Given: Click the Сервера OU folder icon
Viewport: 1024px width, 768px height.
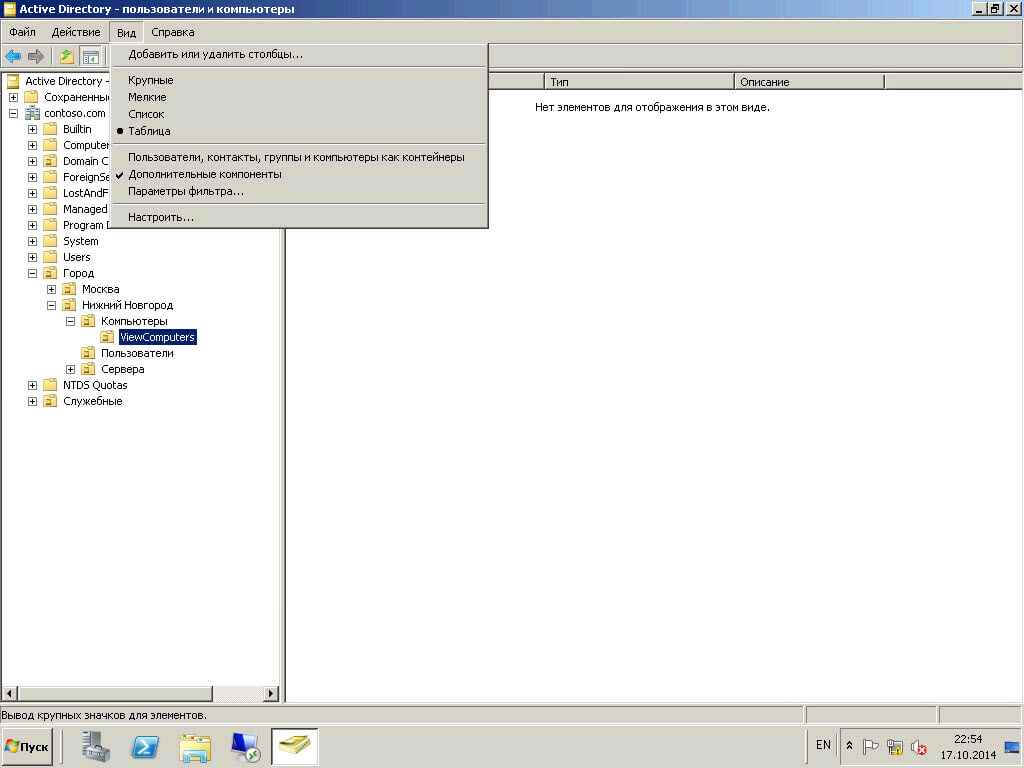Looking at the screenshot, I should (x=88, y=369).
